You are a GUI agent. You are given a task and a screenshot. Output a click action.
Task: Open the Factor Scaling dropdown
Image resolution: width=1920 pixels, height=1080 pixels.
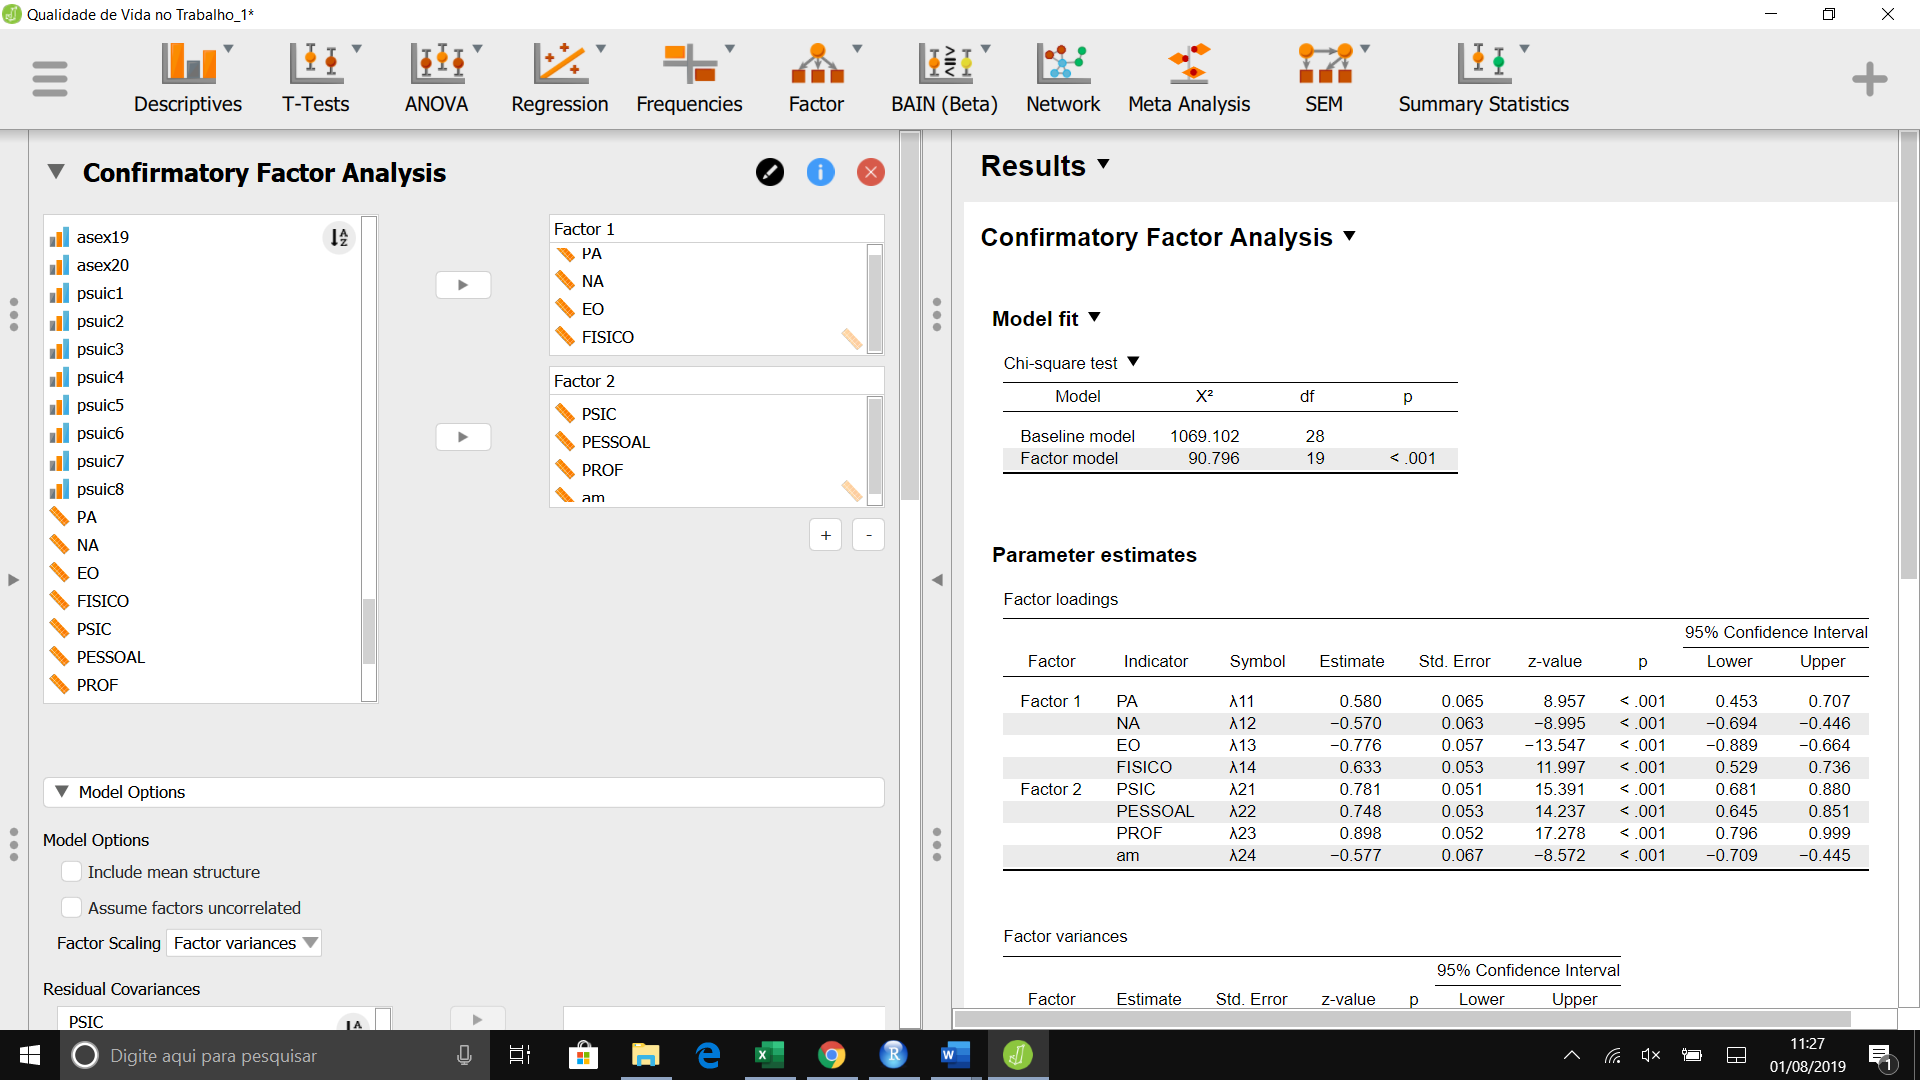pyautogui.click(x=243, y=943)
